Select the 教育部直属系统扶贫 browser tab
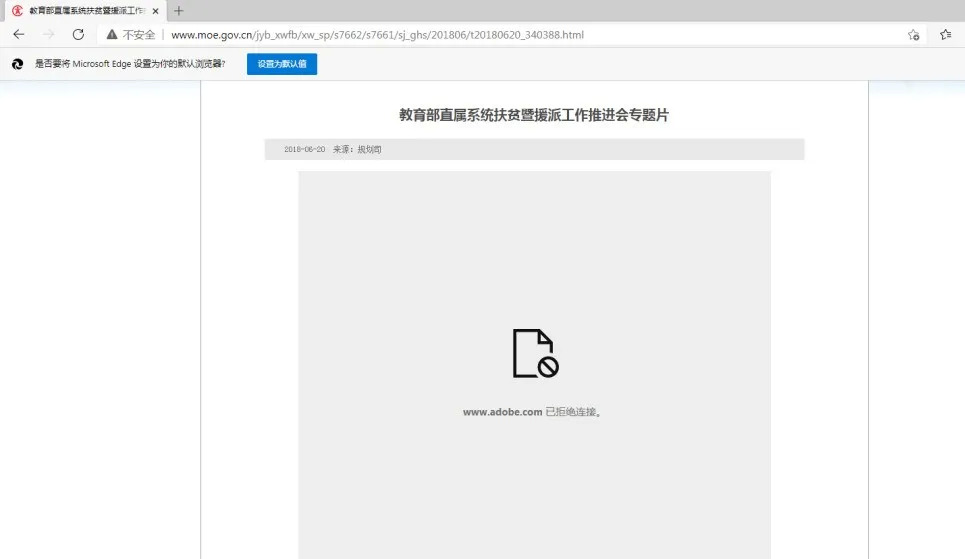This screenshot has width=965, height=559. click(85, 10)
